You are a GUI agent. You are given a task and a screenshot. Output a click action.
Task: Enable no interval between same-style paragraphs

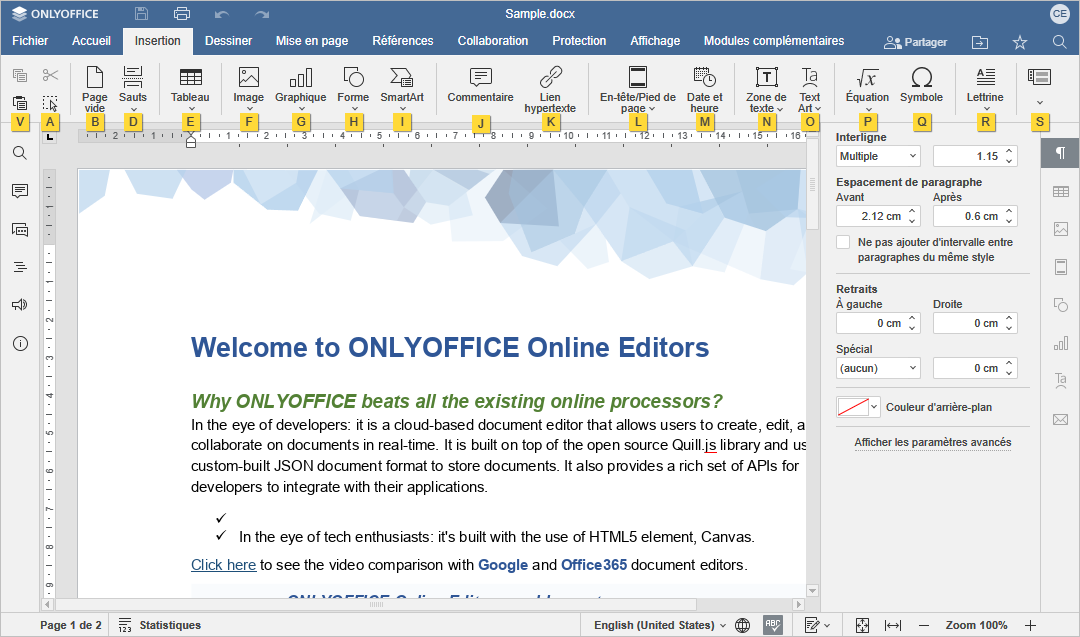(844, 242)
